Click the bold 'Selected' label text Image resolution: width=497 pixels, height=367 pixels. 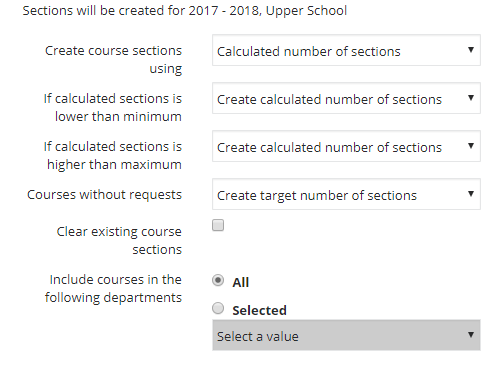tap(259, 311)
